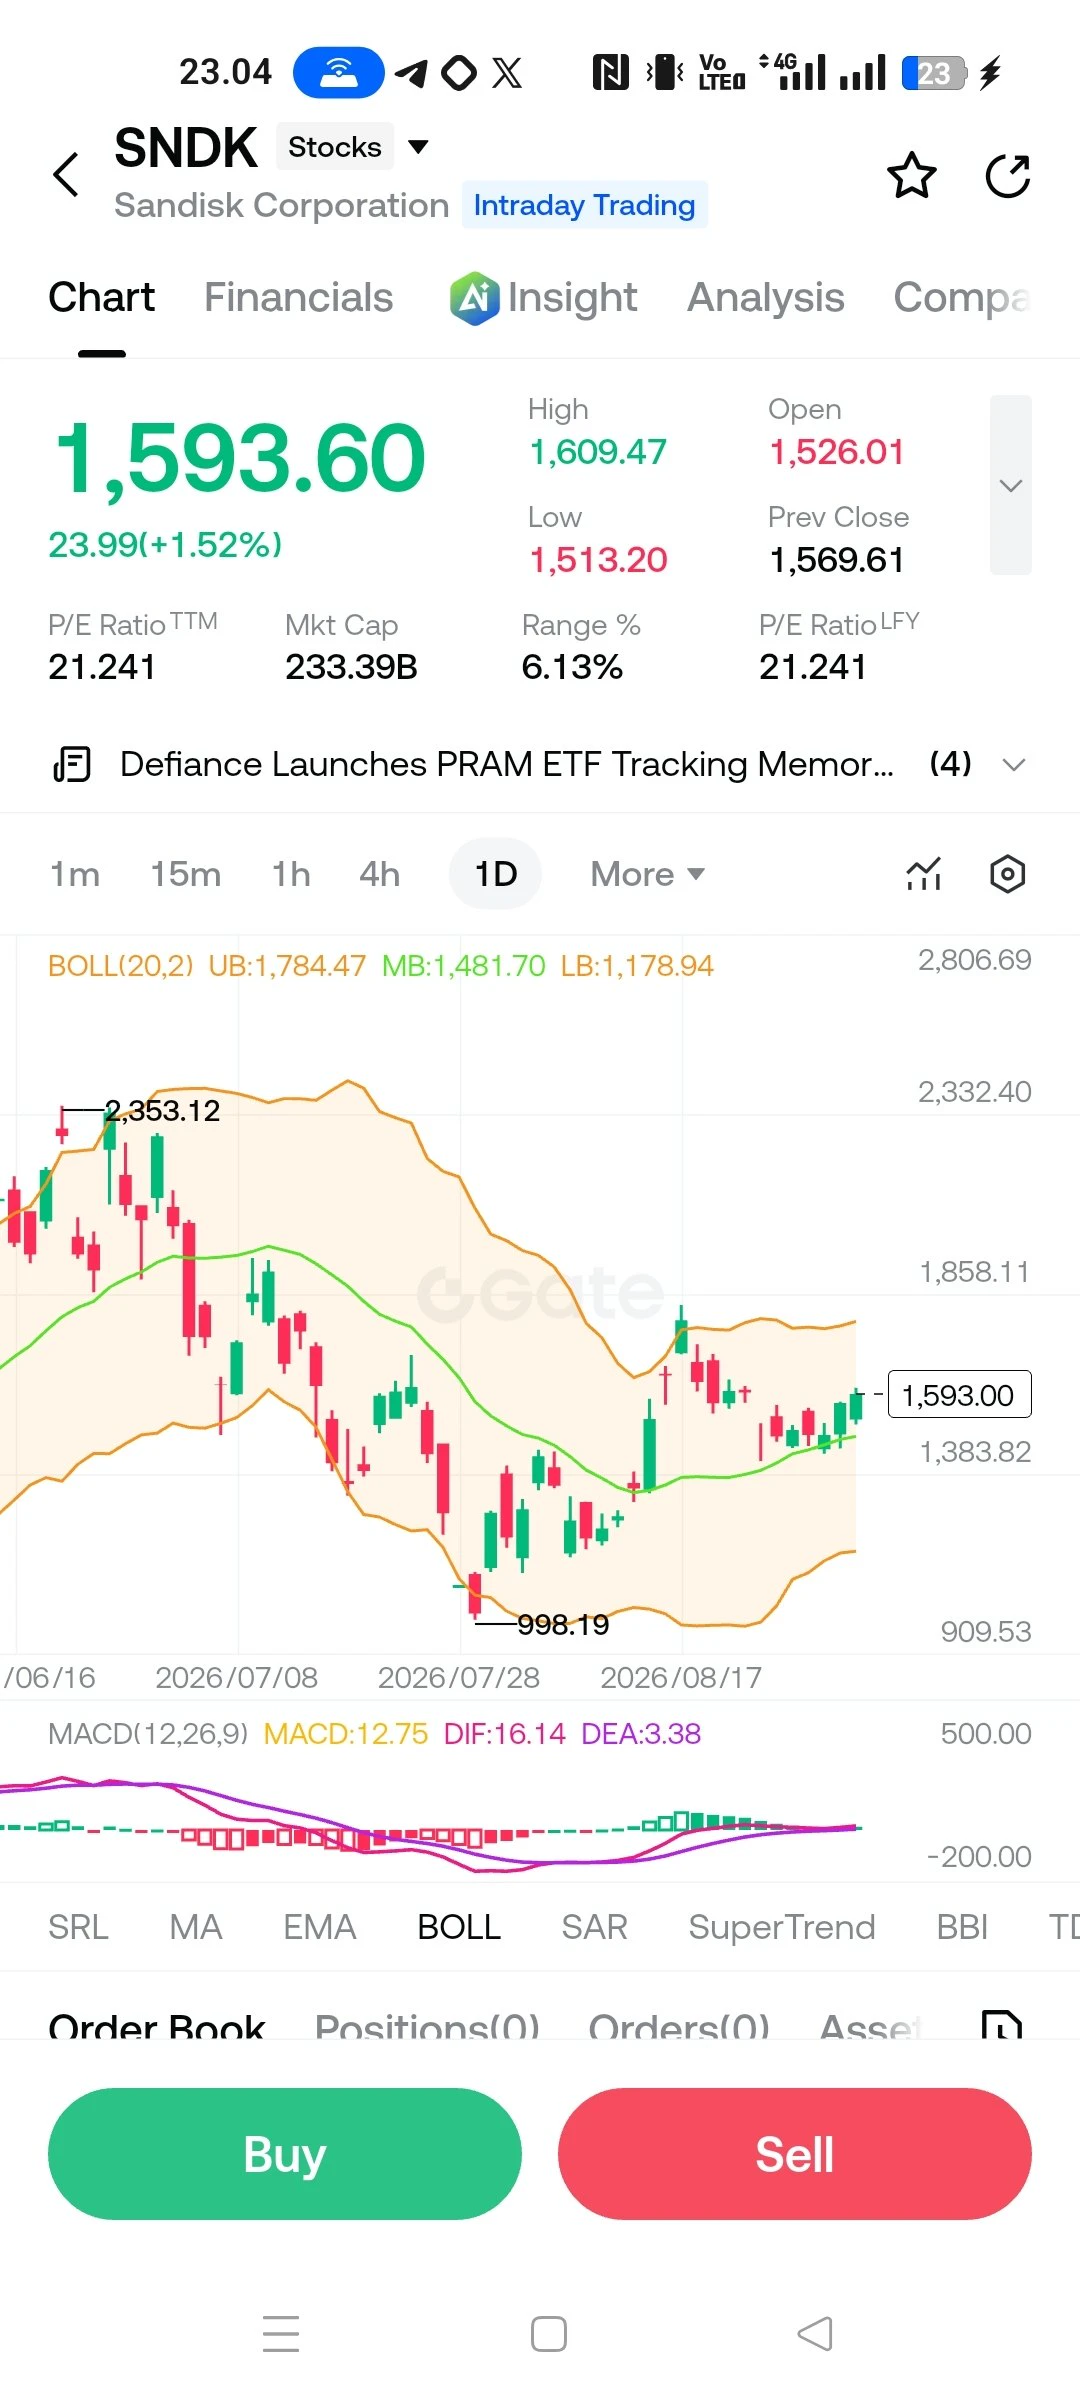Open the Stocks type dropdown
The image size is (1080, 2400).
point(353,147)
